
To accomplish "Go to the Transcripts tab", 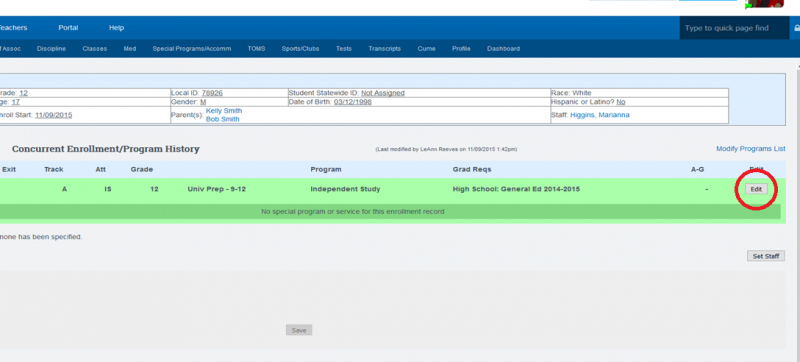I will (385, 49).
